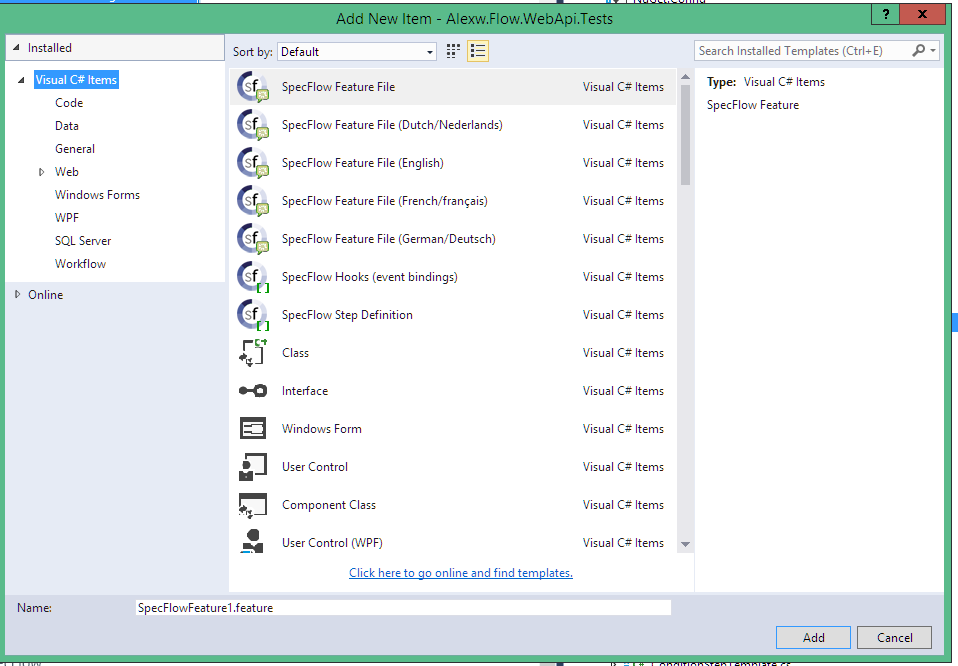Pick the Component Class template icon
This screenshot has width=958, height=666.
(x=253, y=505)
